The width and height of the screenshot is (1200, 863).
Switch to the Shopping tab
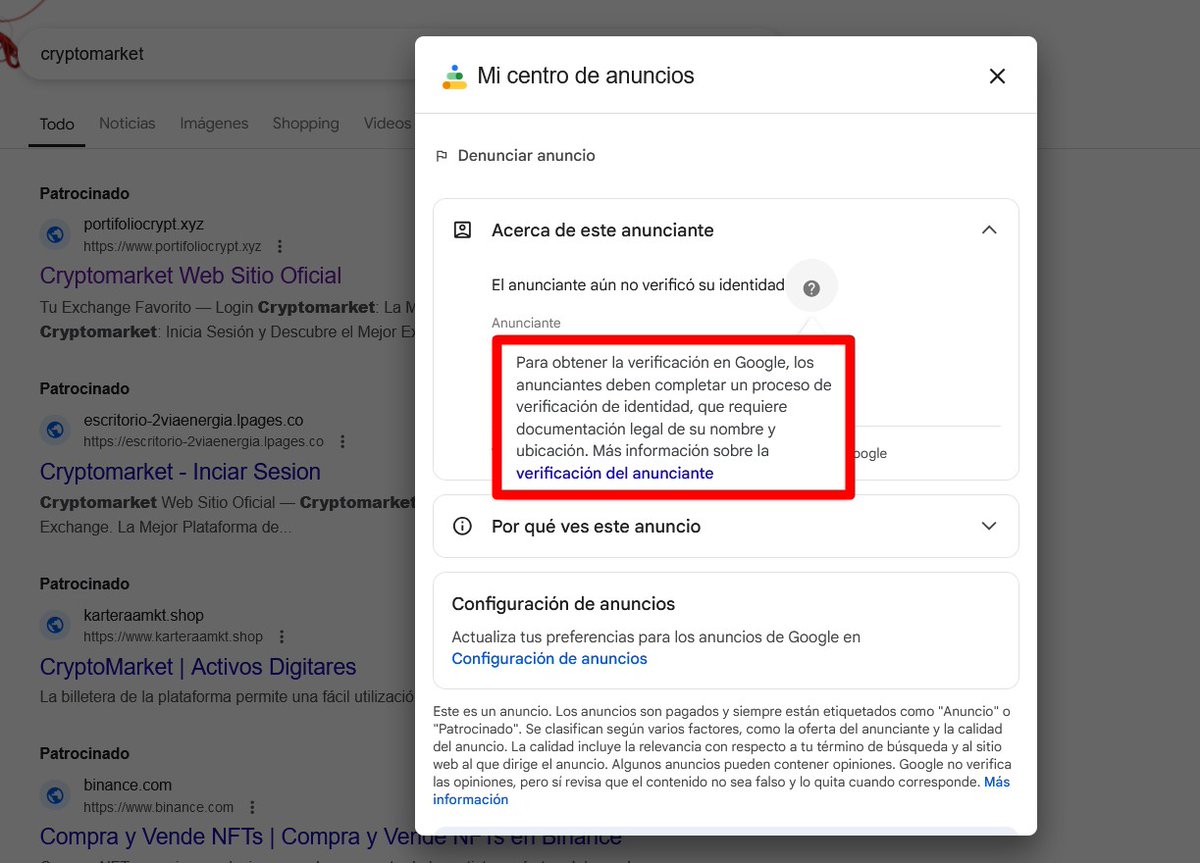click(x=305, y=123)
